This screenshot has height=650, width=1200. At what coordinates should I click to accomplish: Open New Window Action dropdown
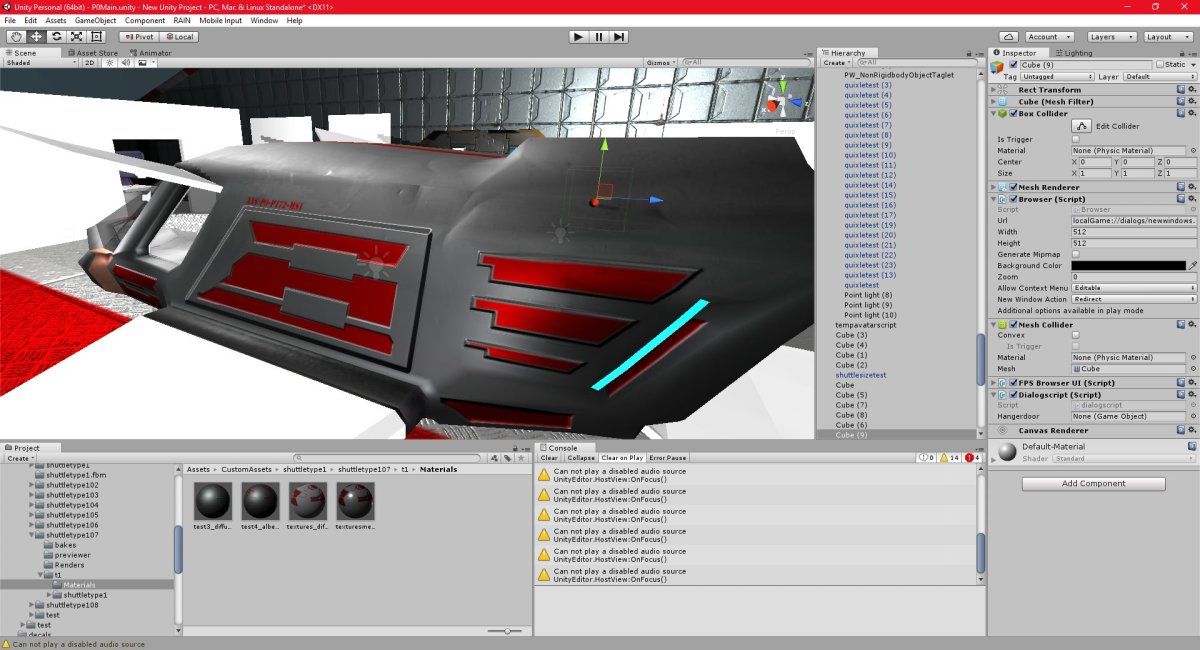click(x=1134, y=299)
